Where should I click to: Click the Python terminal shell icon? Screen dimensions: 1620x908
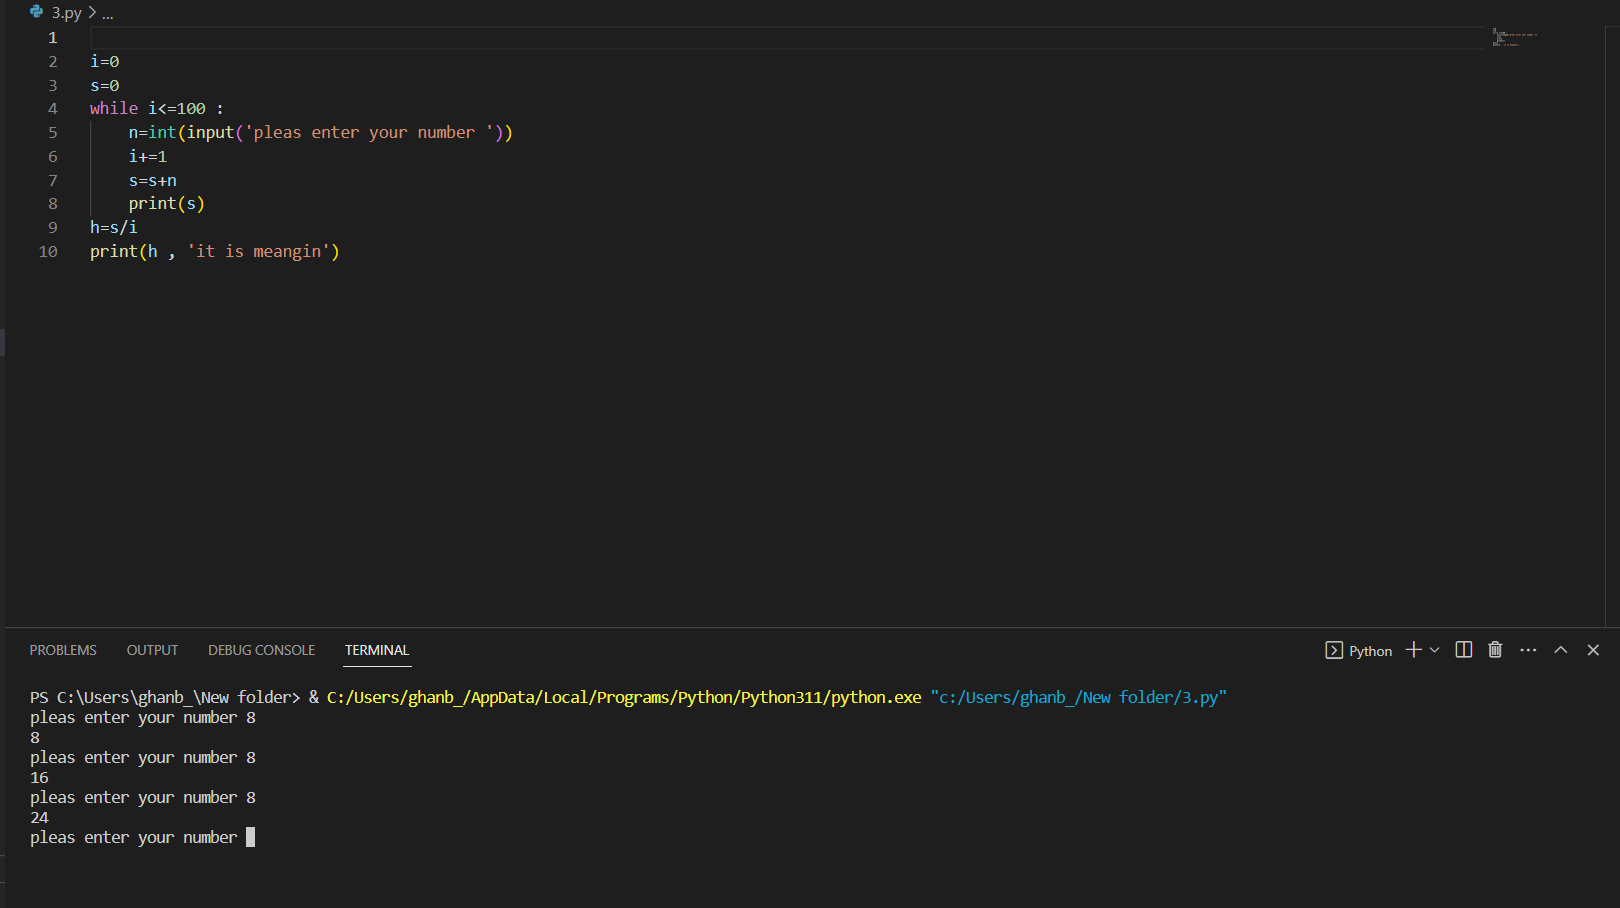point(1334,650)
